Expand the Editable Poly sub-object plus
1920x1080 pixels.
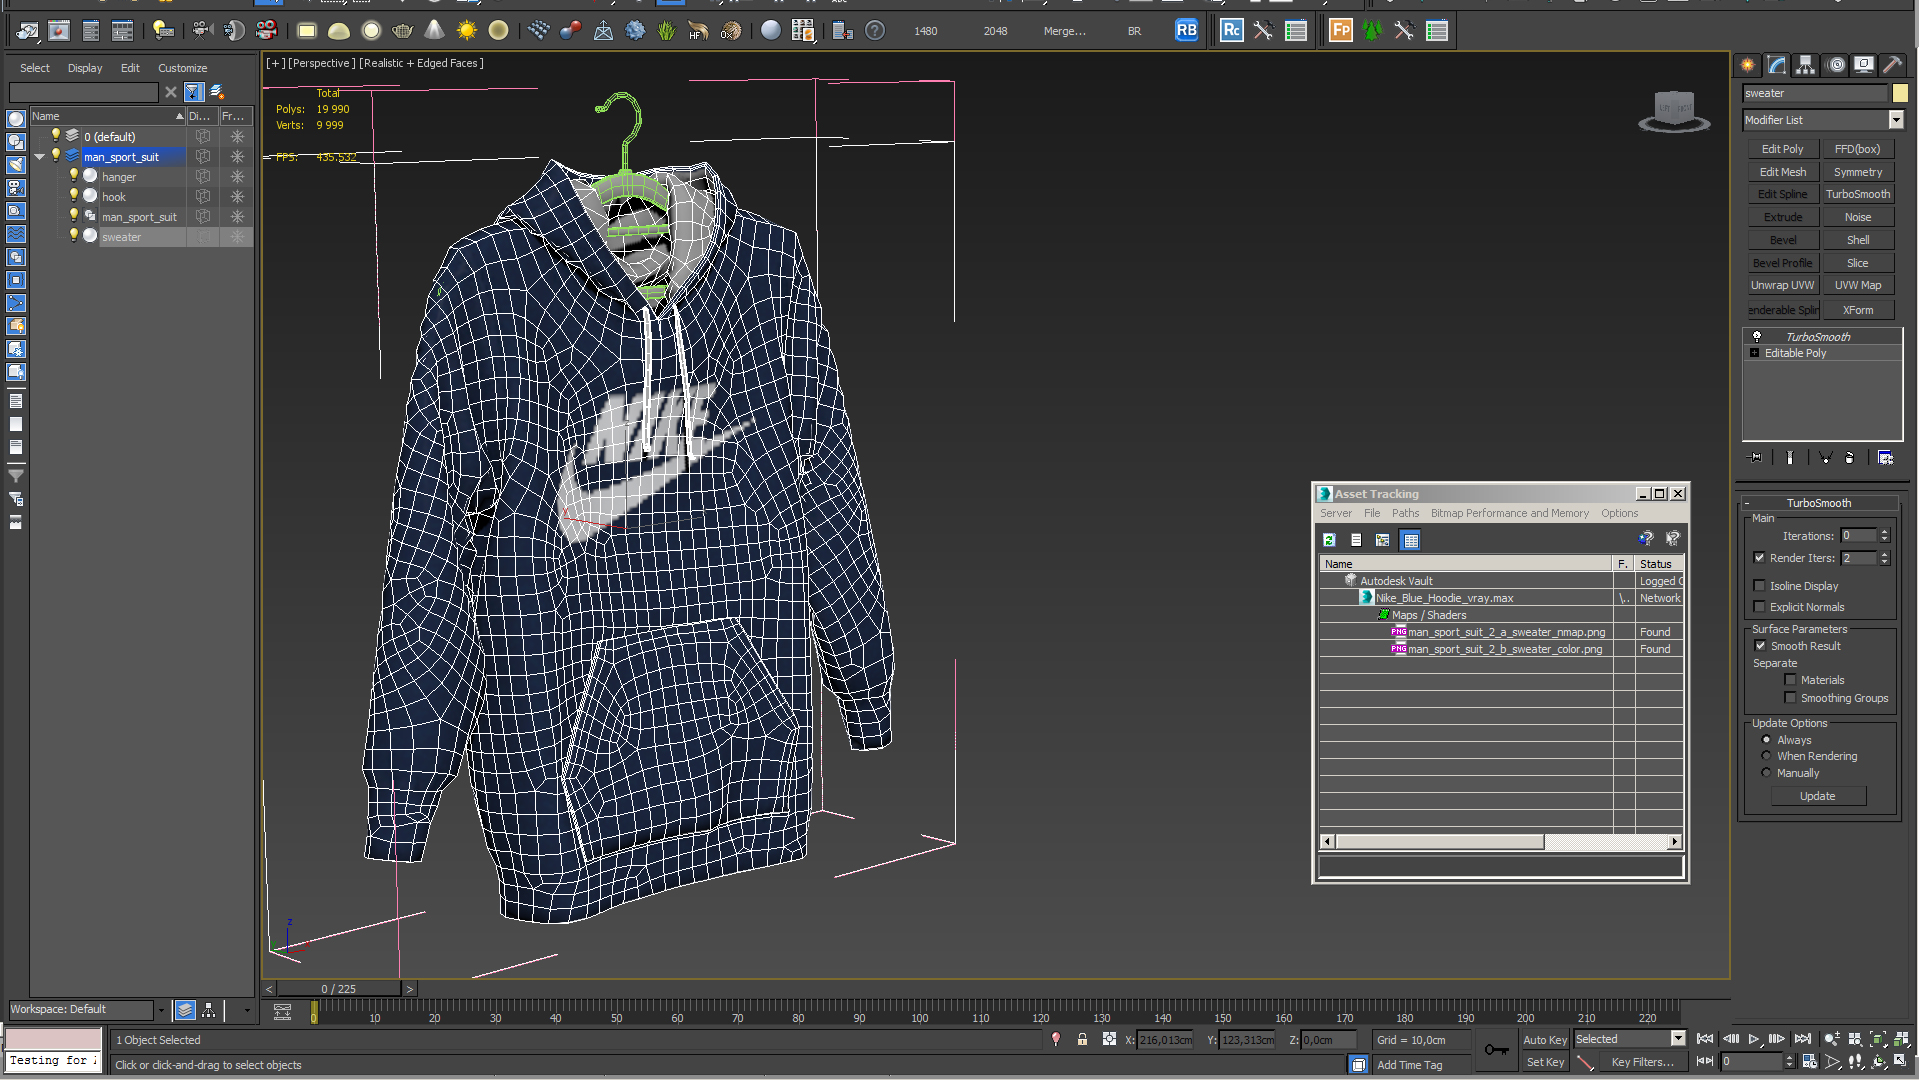coord(1755,353)
